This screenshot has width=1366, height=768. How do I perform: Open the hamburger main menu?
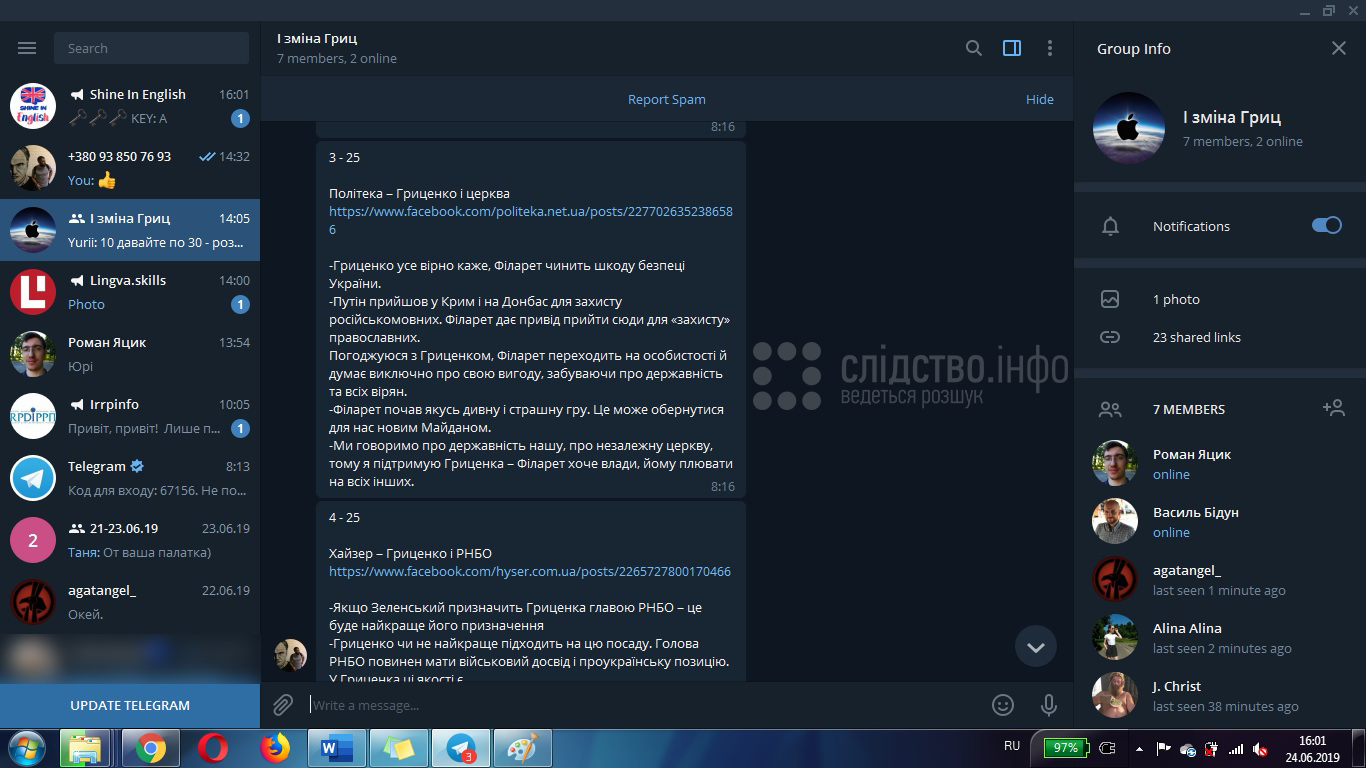[27, 48]
